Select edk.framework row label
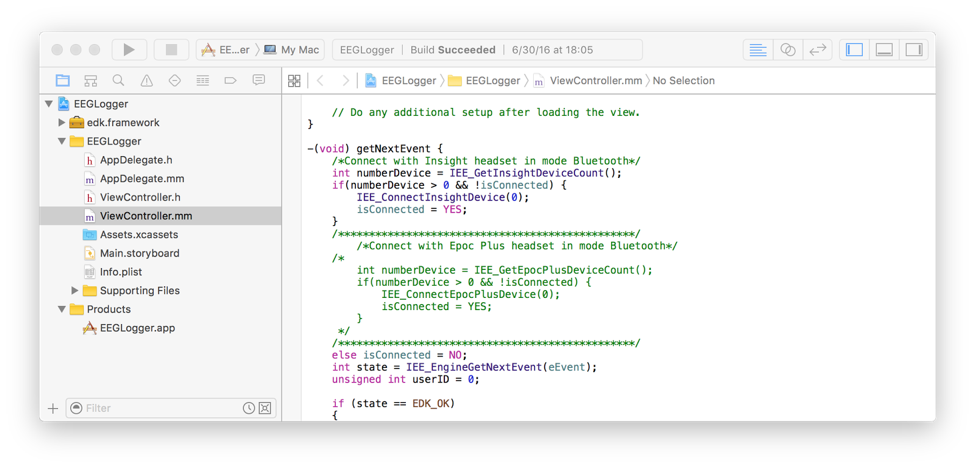This screenshot has width=975, height=468. tap(123, 122)
